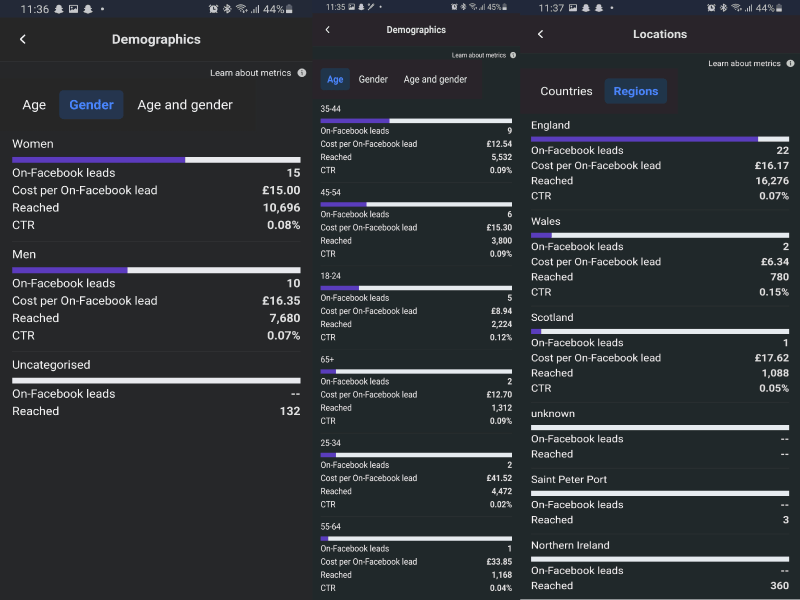This screenshot has width=800, height=600.
Task: Select the Wales region heading
Action: [546, 222]
